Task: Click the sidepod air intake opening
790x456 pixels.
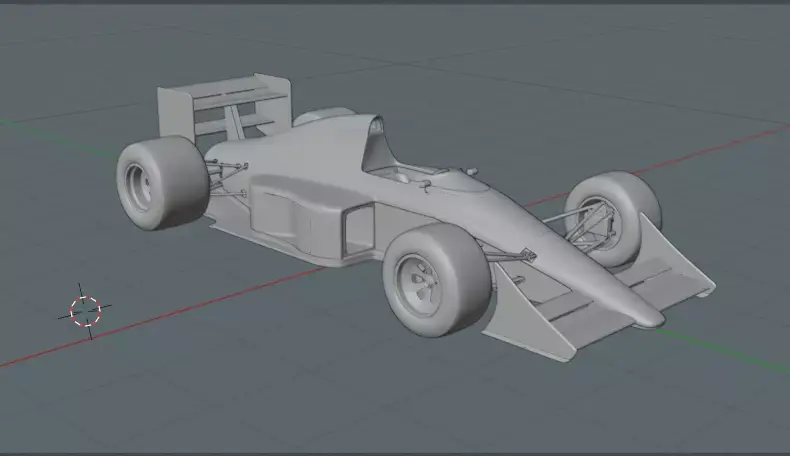Action: coord(359,231)
